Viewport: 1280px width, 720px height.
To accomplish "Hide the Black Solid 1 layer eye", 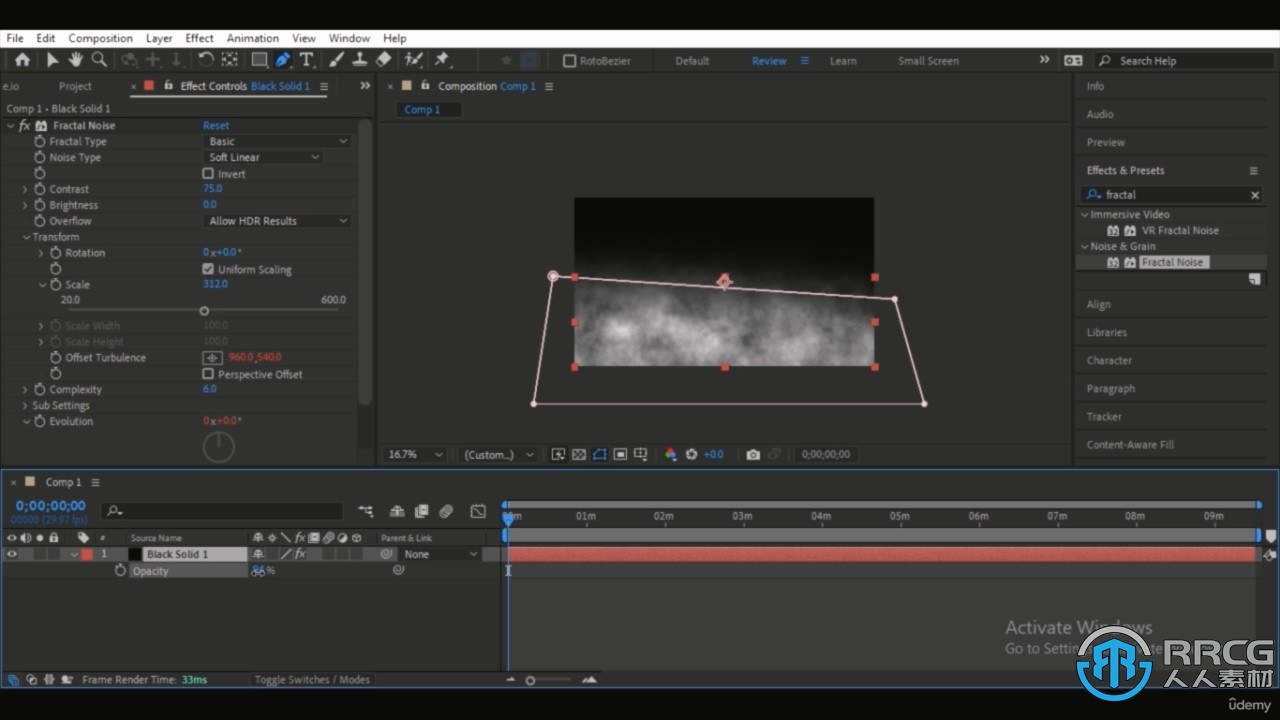I will click(12, 554).
